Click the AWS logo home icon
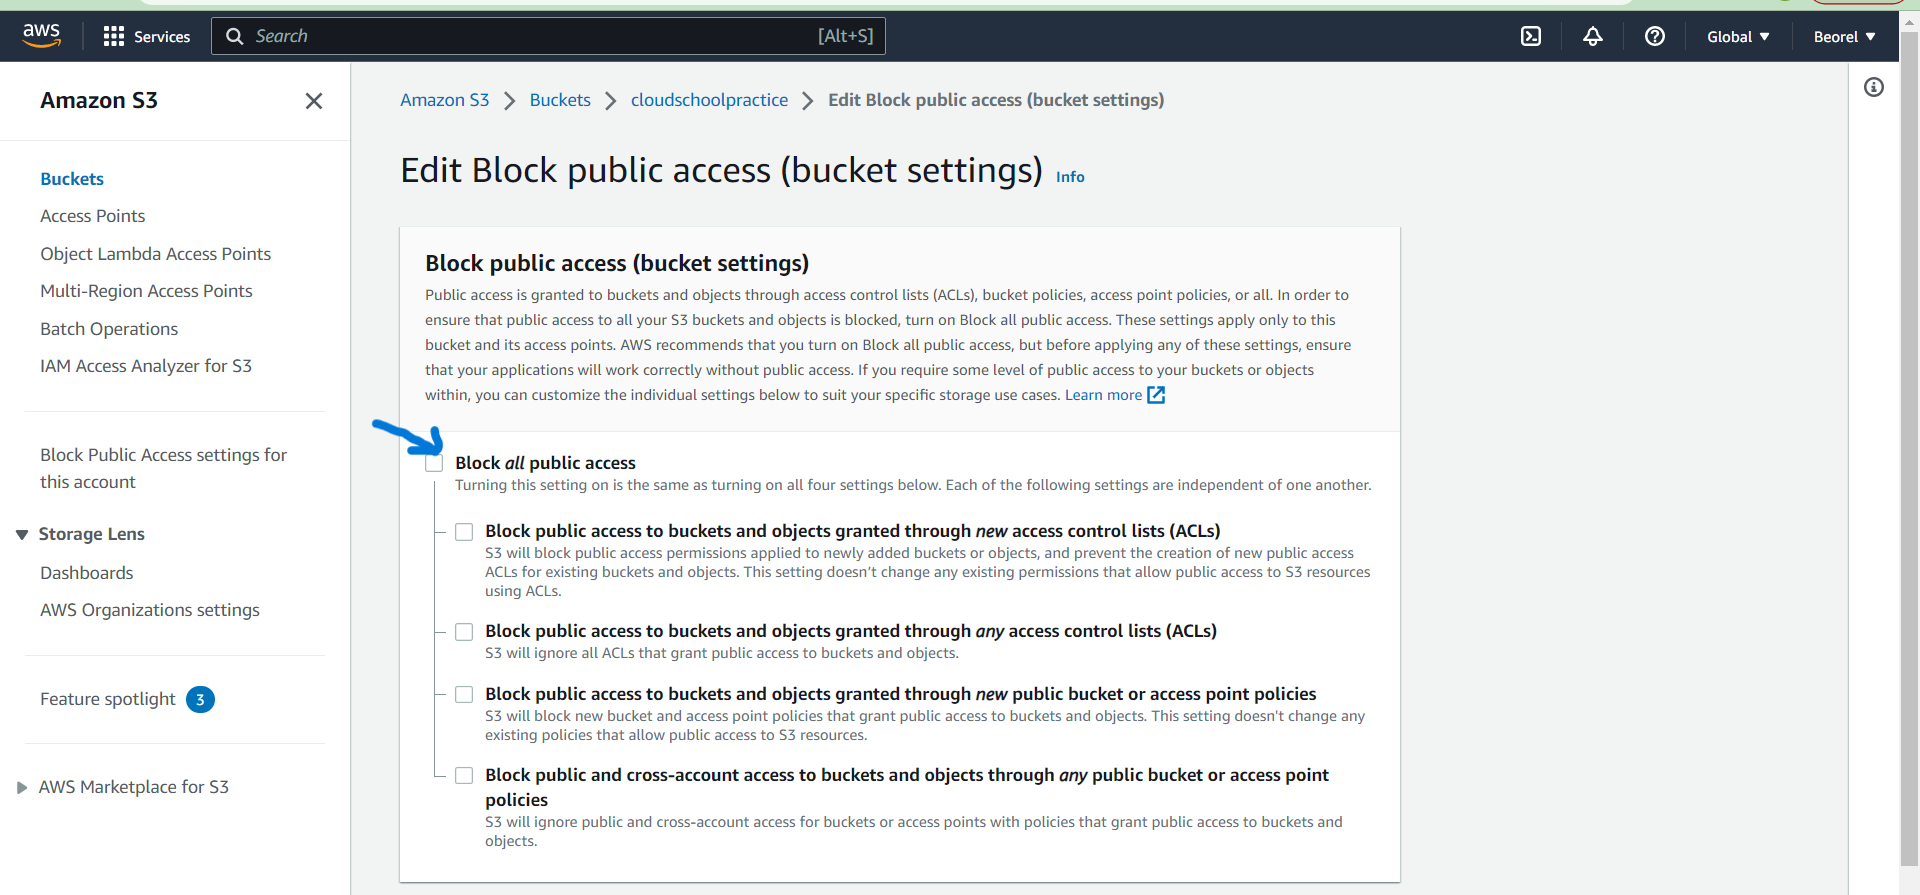The image size is (1920, 895). (x=42, y=35)
